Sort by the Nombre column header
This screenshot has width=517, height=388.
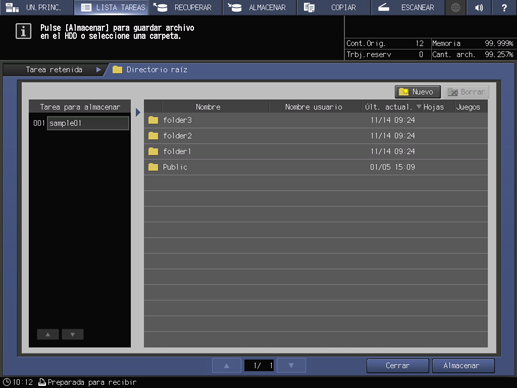tap(208, 107)
